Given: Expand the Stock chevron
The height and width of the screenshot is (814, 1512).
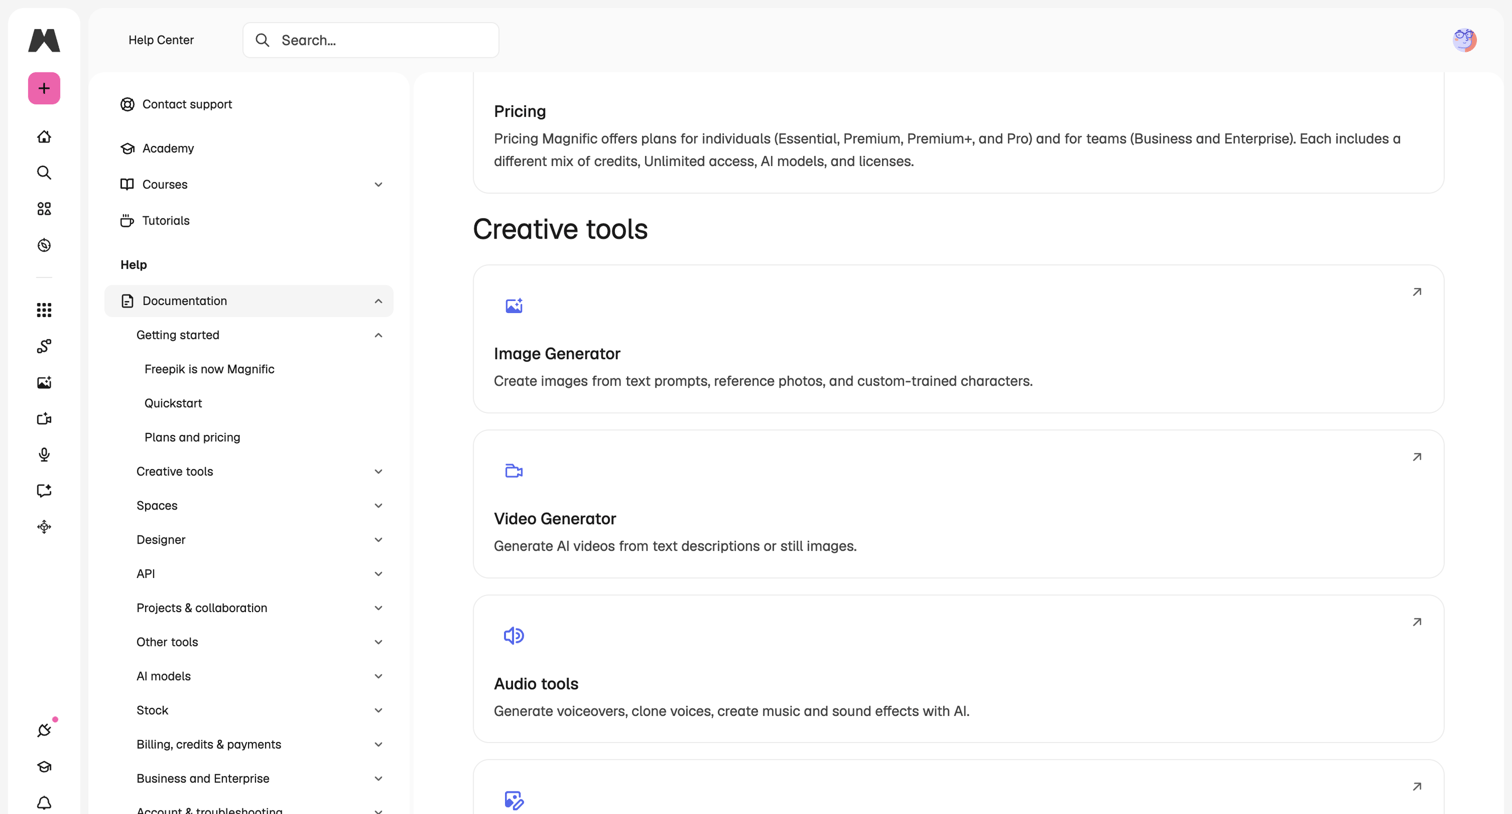Looking at the screenshot, I should click(x=378, y=710).
